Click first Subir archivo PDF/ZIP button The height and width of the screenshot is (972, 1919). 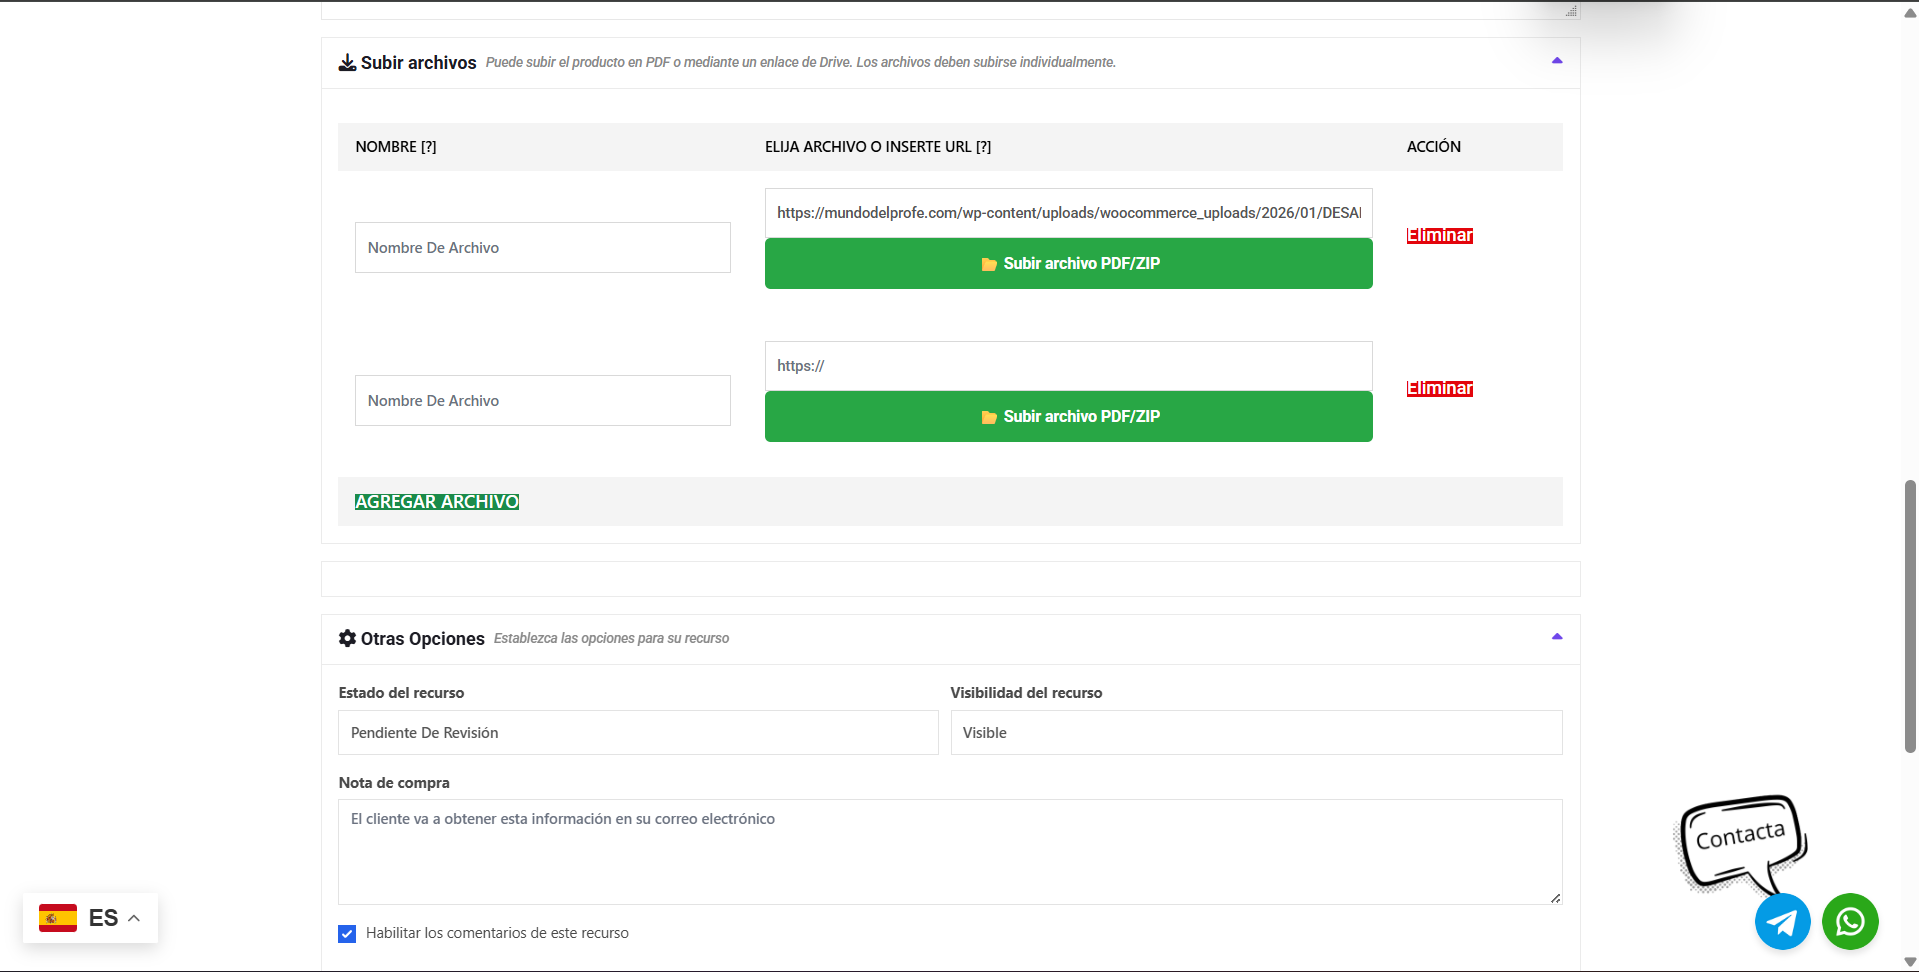pos(1068,264)
